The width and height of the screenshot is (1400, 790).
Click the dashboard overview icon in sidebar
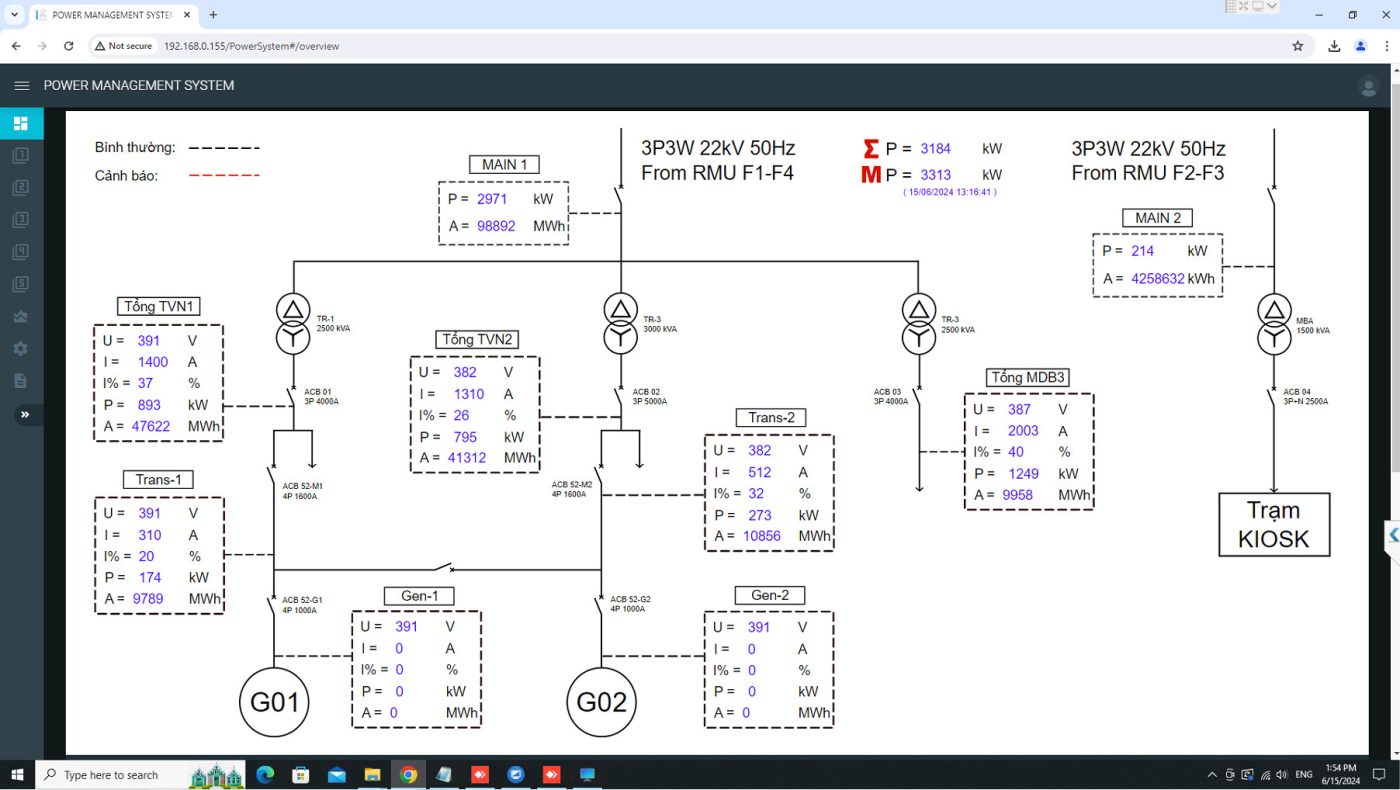click(x=21, y=124)
